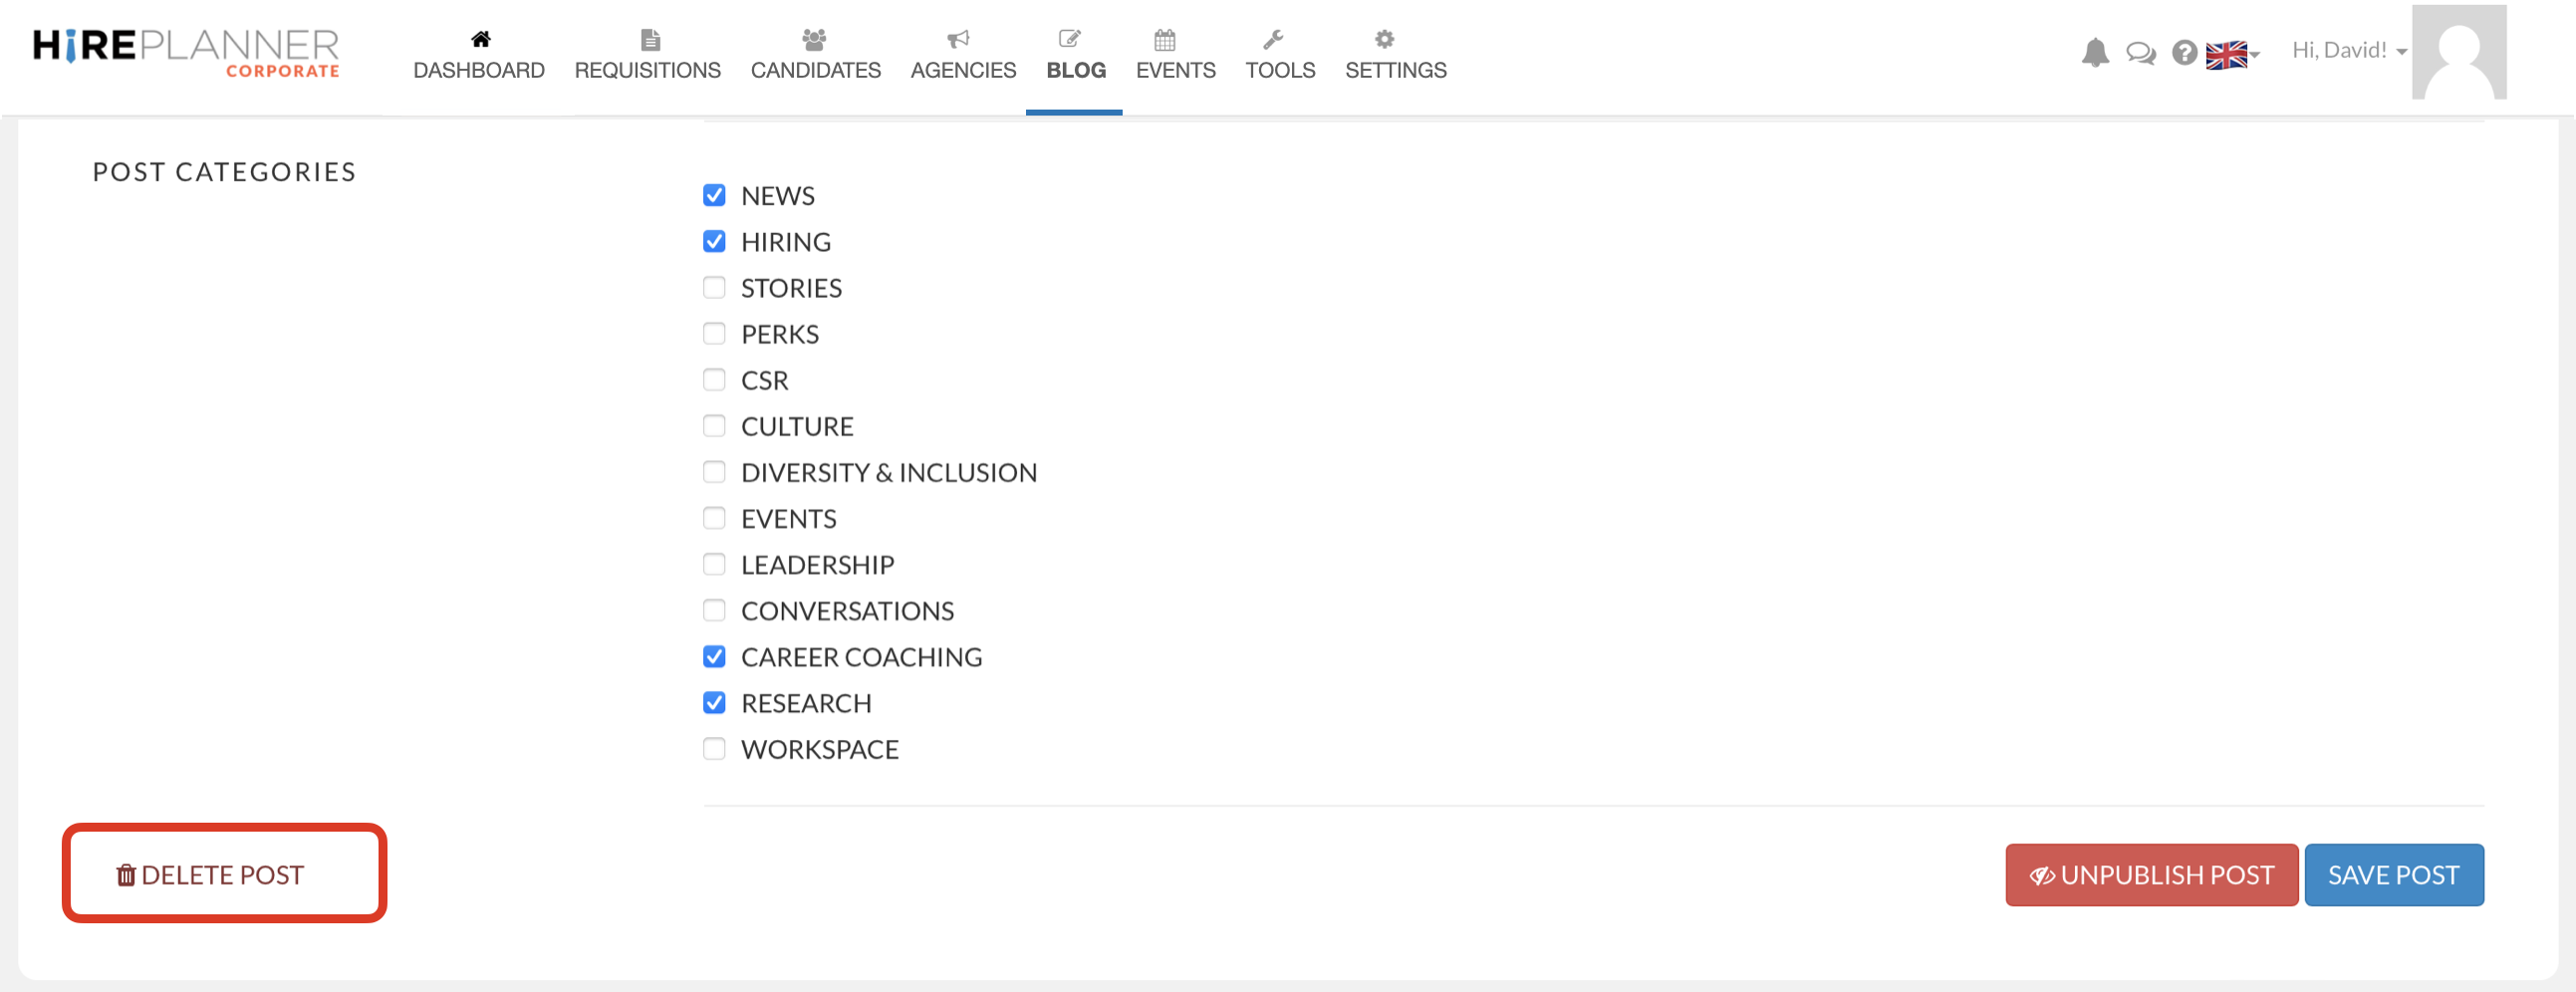
Task: Click the Candidates people icon
Action: click(814, 40)
